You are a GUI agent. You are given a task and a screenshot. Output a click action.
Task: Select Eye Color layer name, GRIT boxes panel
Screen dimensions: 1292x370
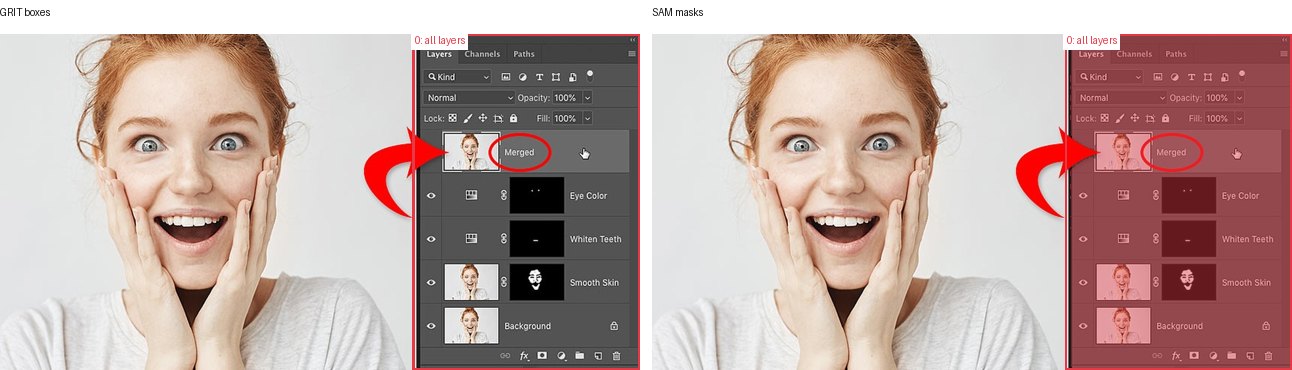[x=588, y=196]
